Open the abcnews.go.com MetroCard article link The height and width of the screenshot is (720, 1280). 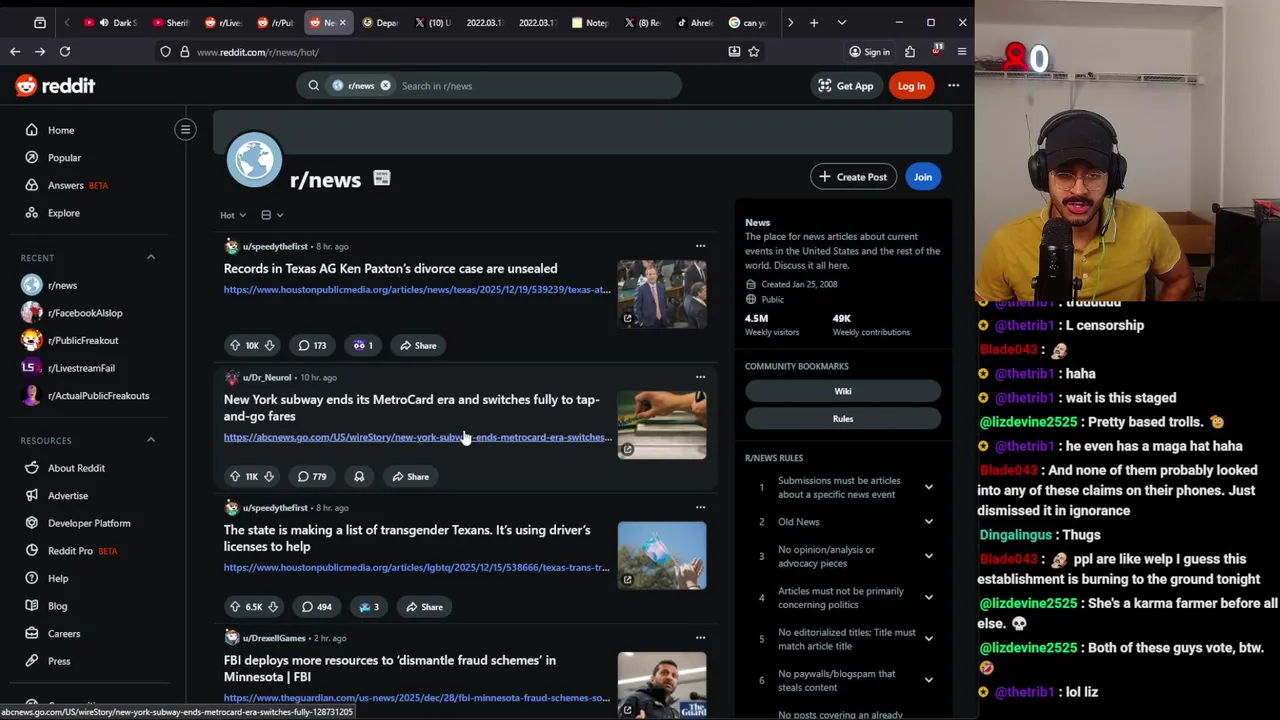[x=418, y=437]
